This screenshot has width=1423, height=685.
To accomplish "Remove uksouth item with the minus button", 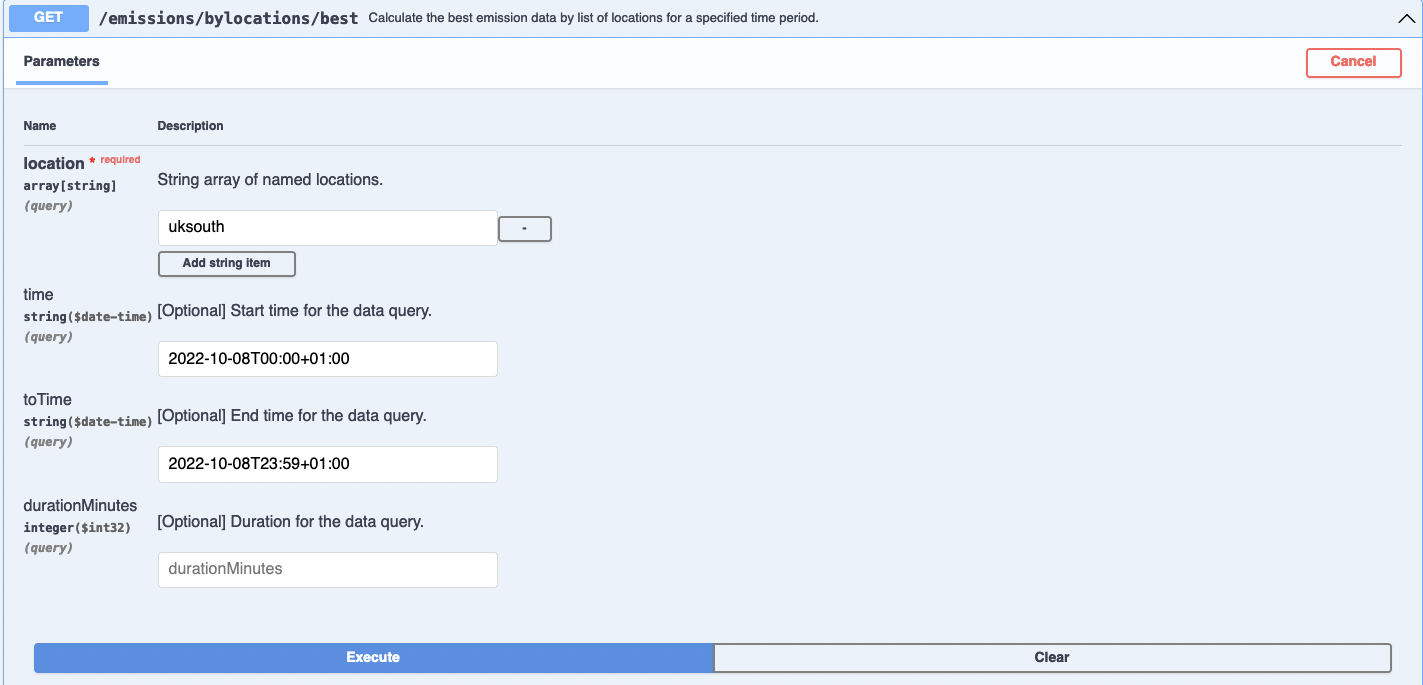I will pos(524,229).
